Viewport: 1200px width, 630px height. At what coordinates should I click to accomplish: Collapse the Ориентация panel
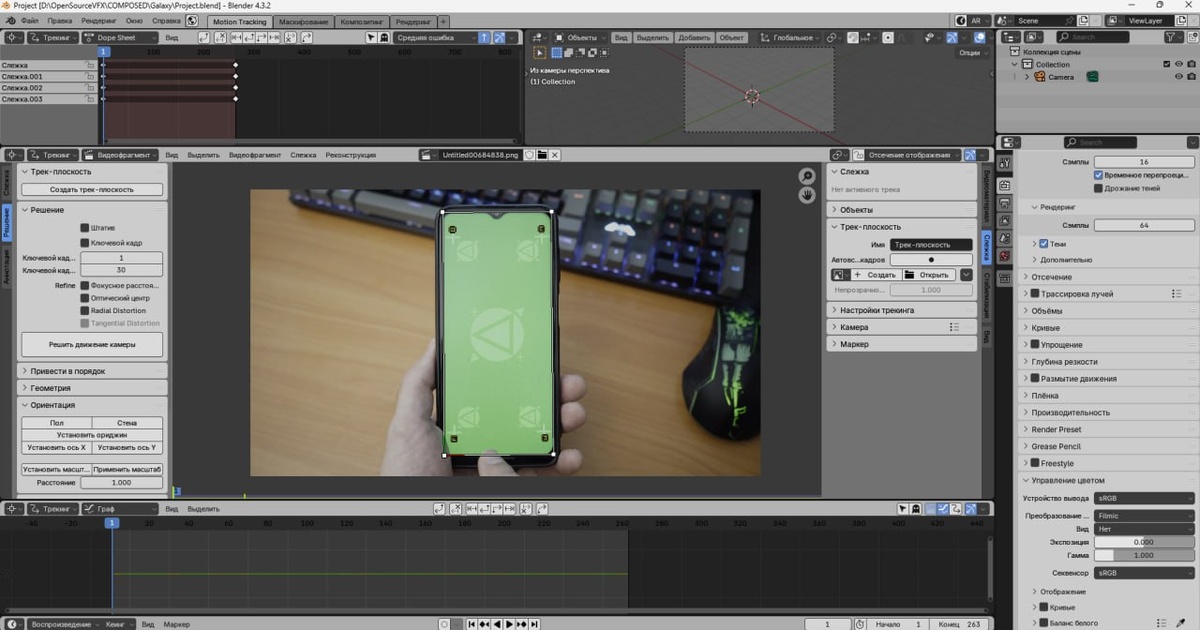click(x=92, y=405)
